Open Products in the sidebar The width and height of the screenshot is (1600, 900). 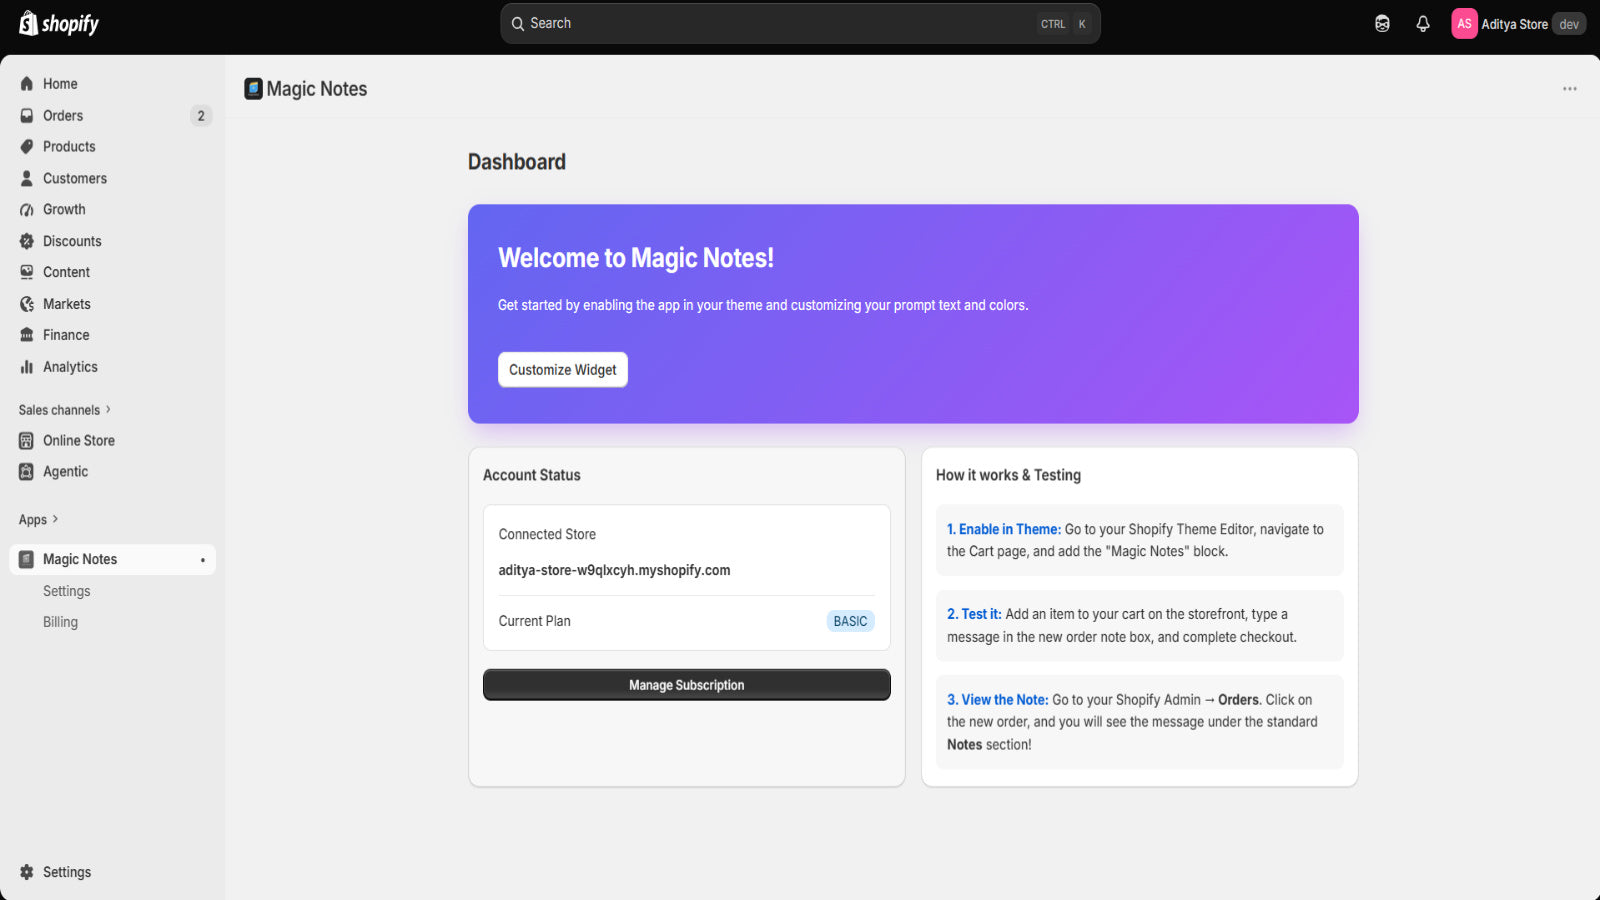pyautogui.click(x=112, y=147)
